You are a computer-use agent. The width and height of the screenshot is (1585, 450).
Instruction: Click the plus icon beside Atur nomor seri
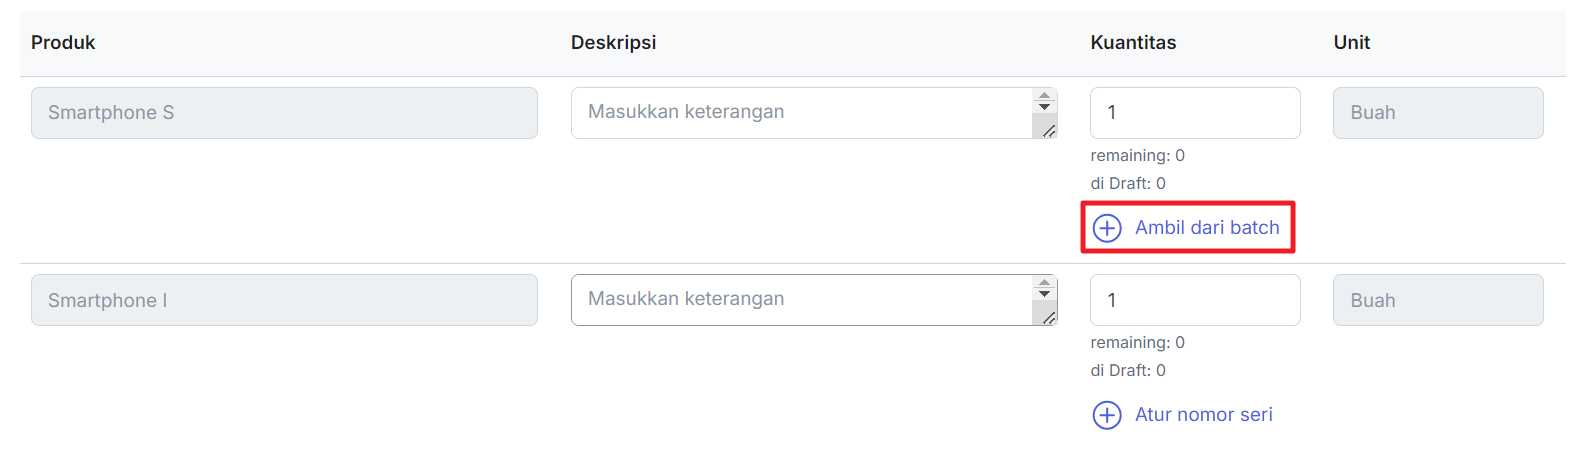pos(1107,415)
